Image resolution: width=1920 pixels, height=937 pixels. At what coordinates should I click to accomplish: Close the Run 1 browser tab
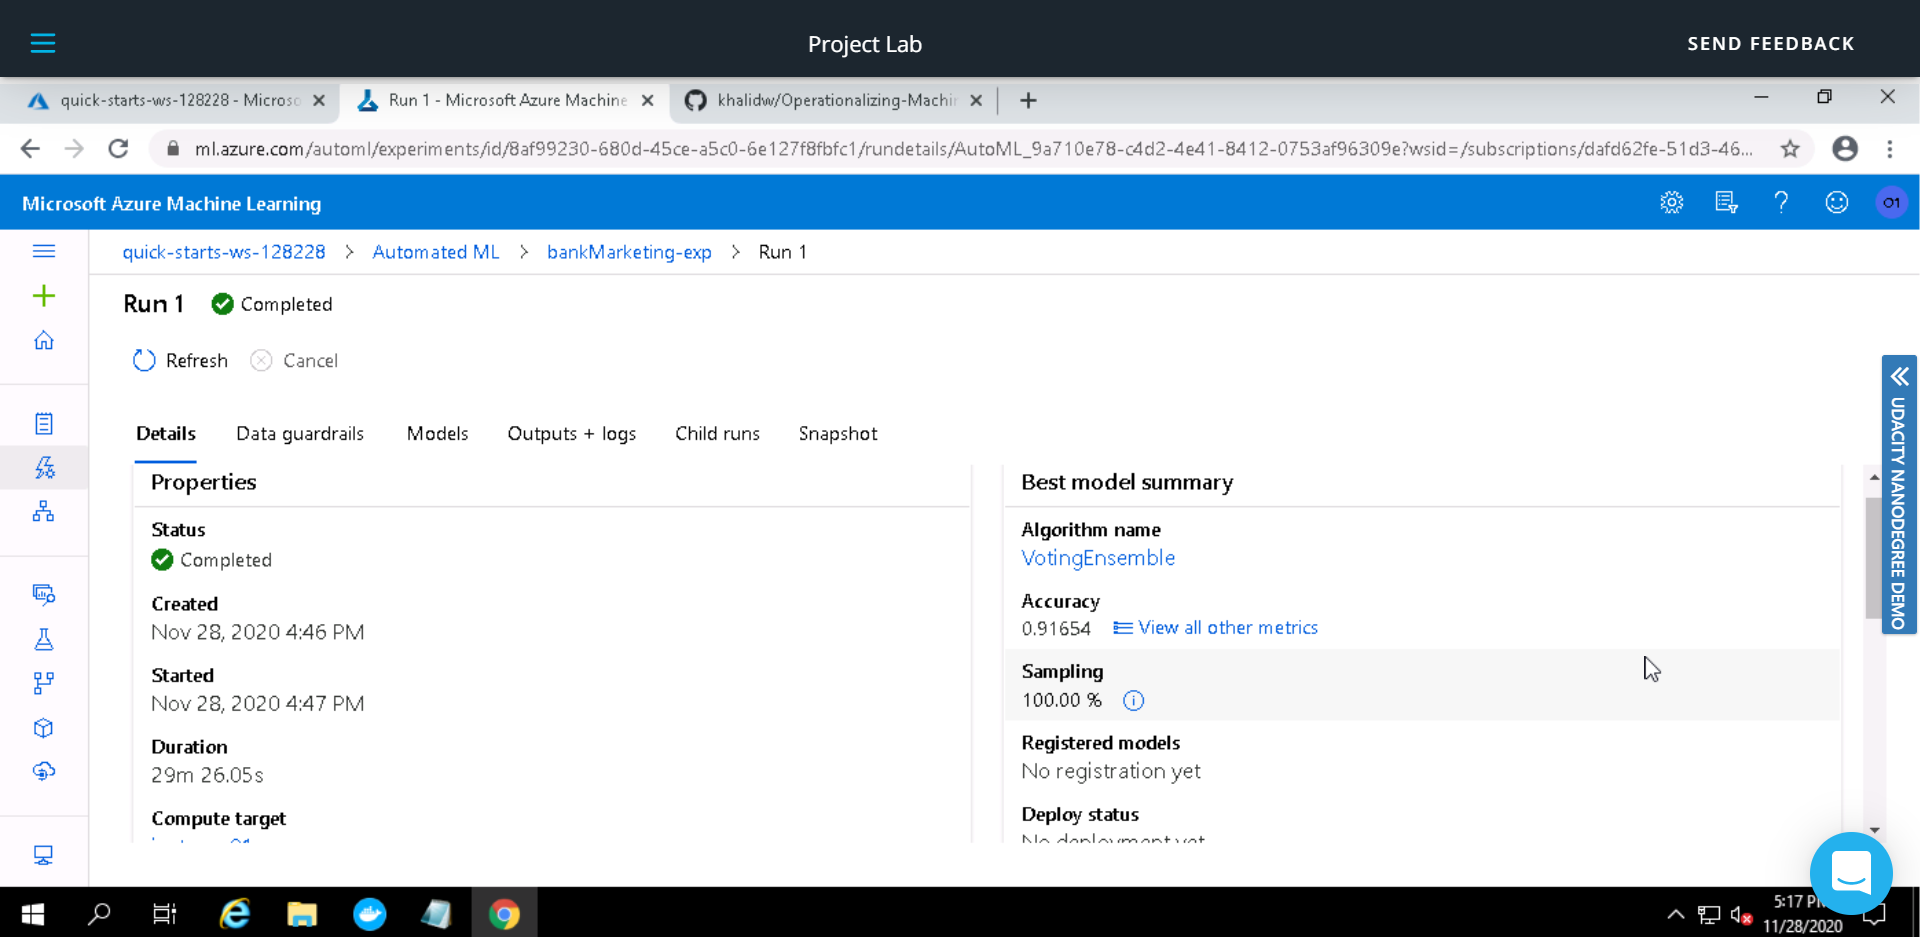[648, 100]
